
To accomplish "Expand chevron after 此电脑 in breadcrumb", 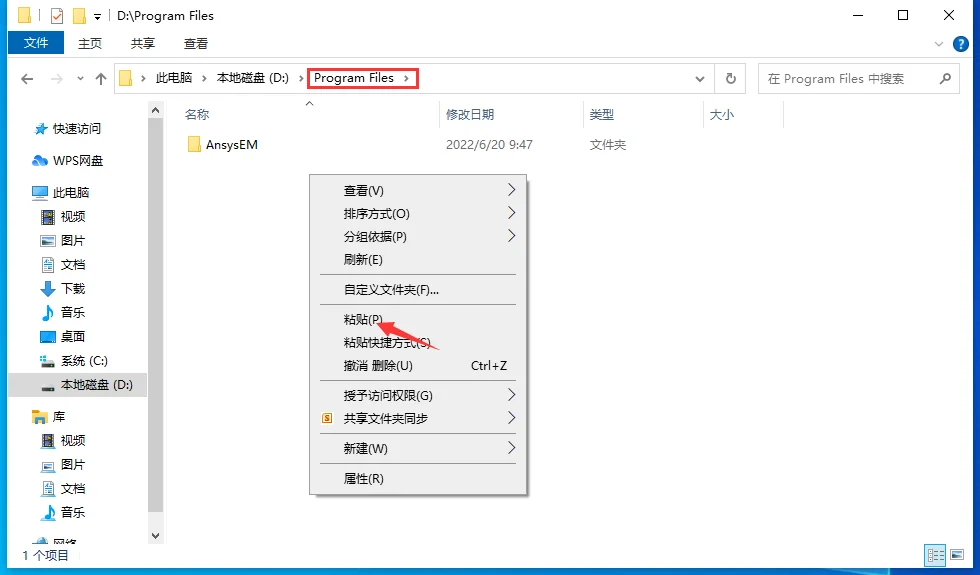I will coord(204,78).
